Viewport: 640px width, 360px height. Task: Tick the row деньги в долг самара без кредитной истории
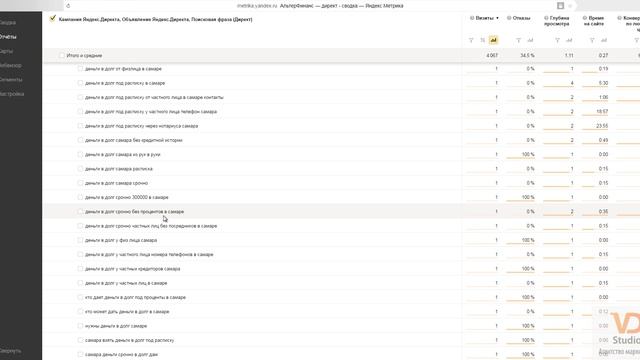(x=80, y=140)
